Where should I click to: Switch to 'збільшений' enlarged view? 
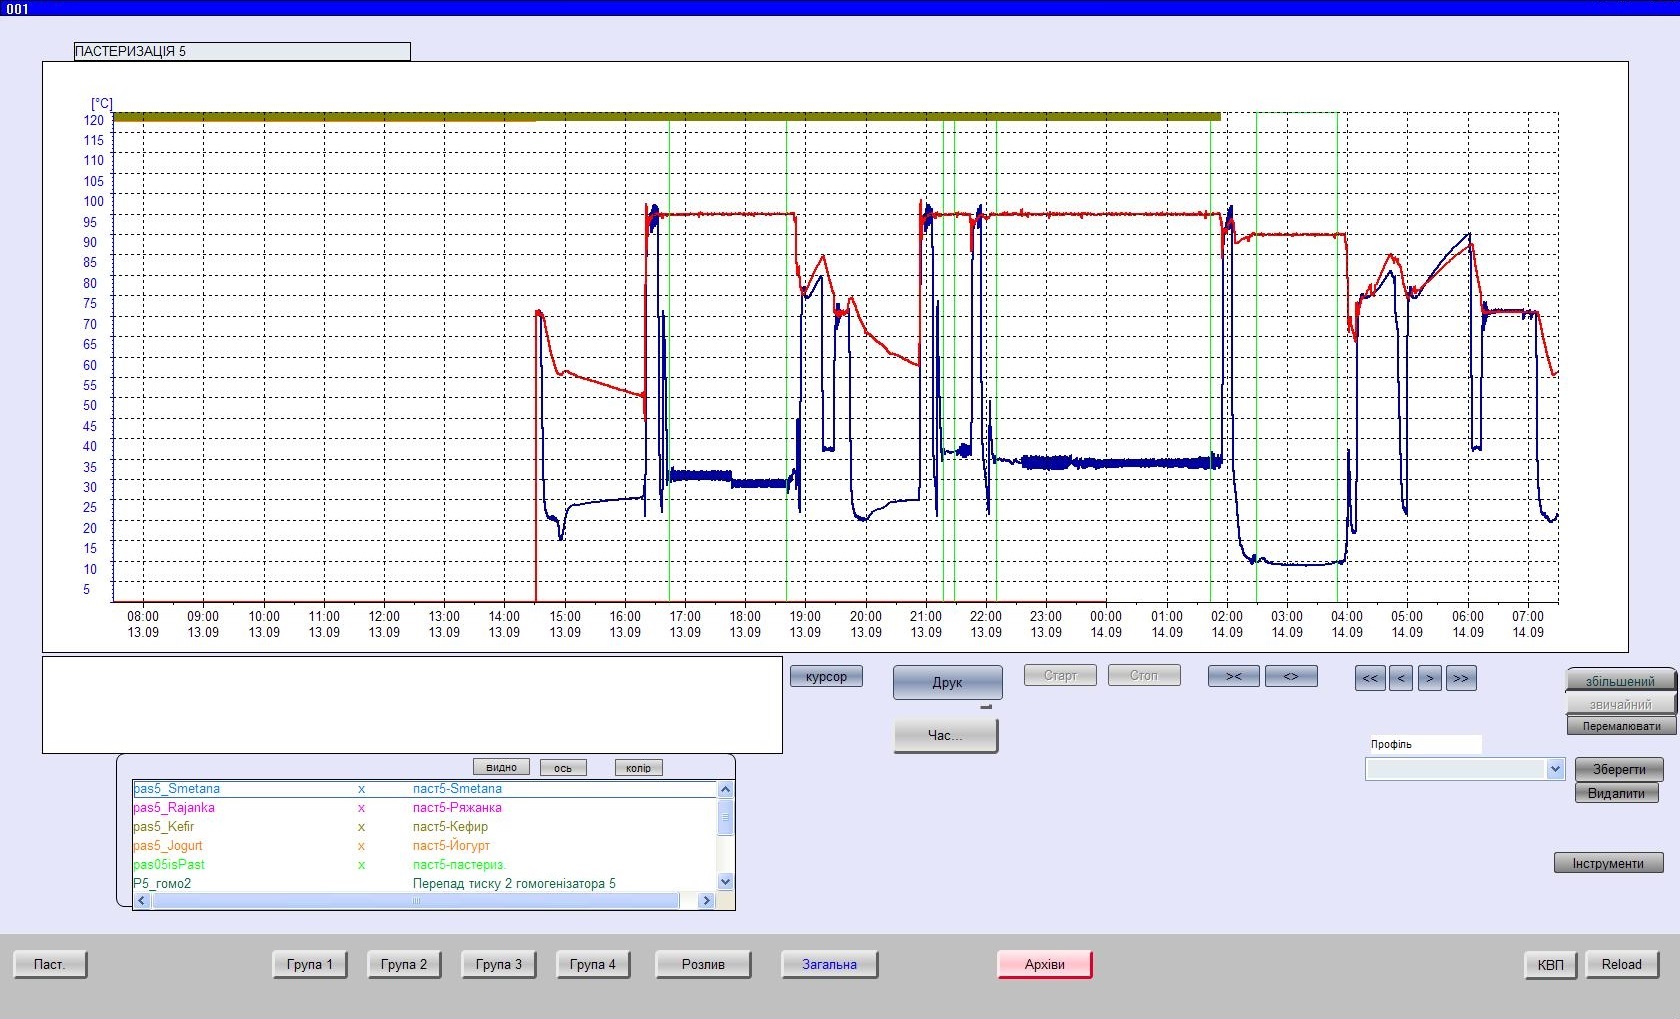click(1619, 682)
